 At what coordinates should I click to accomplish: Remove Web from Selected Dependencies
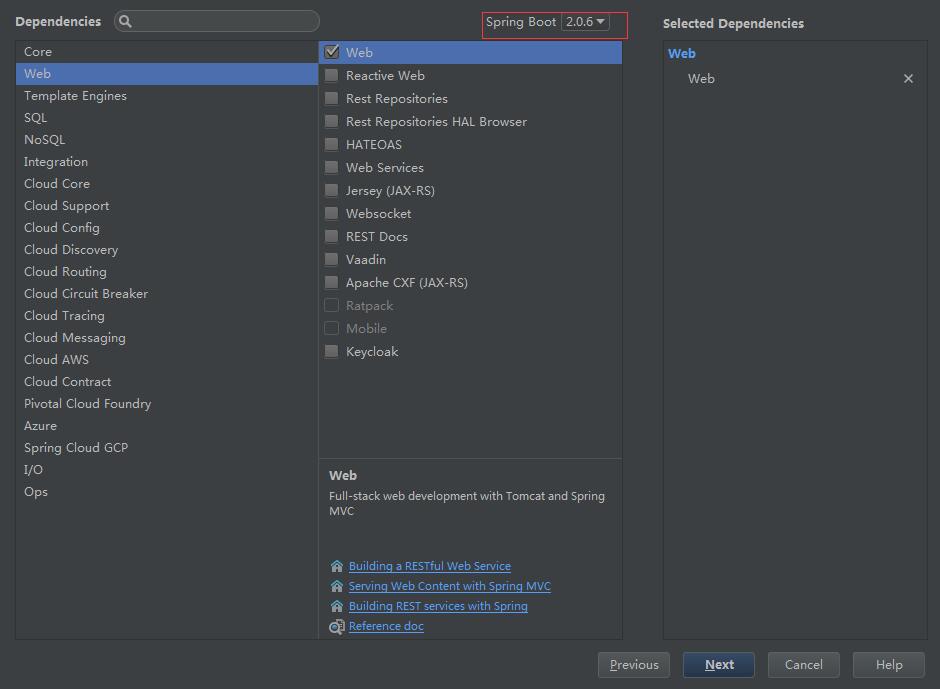[908, 79]
